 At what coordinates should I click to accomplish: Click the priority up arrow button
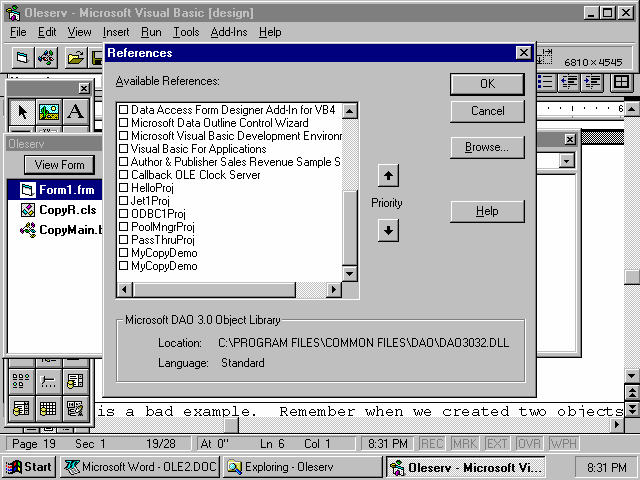[389, 177]
